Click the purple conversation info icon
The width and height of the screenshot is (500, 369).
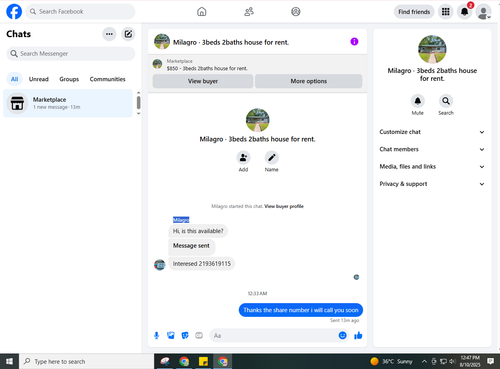point(354,42)
